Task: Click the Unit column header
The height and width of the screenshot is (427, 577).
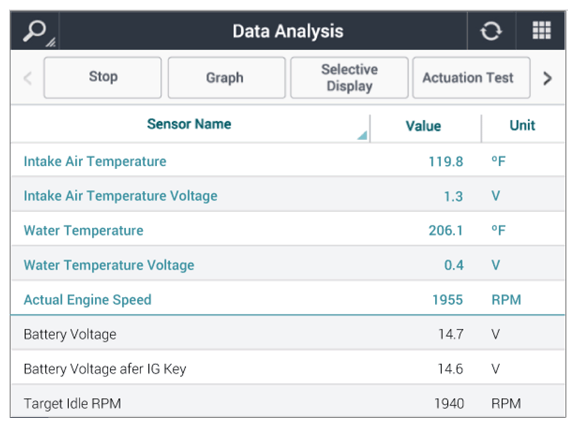Action: tap(522, 125)
